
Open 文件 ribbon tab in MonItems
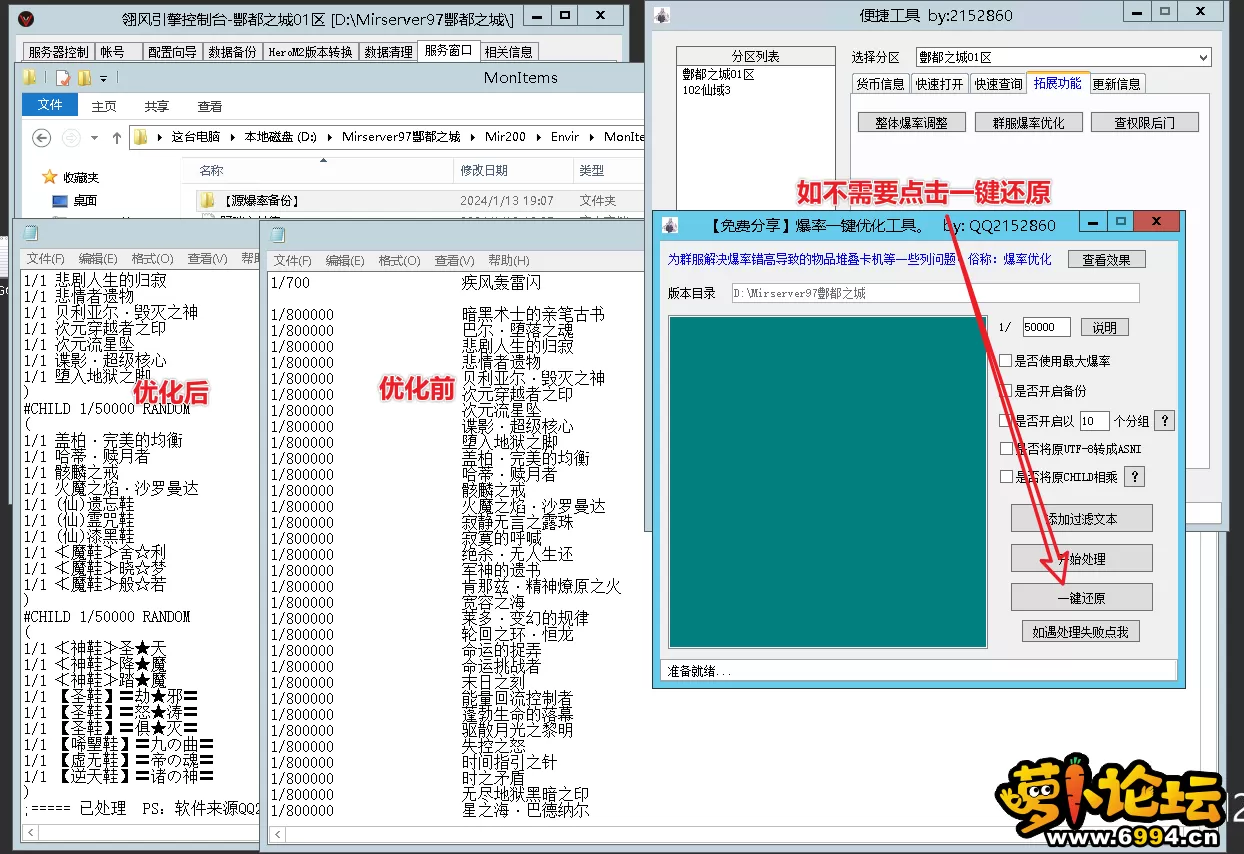[50, 105]
